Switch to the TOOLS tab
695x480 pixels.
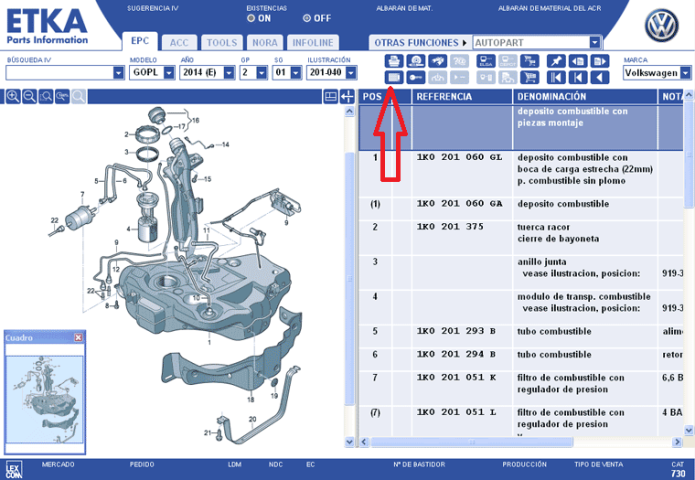[x=222, y=43]
